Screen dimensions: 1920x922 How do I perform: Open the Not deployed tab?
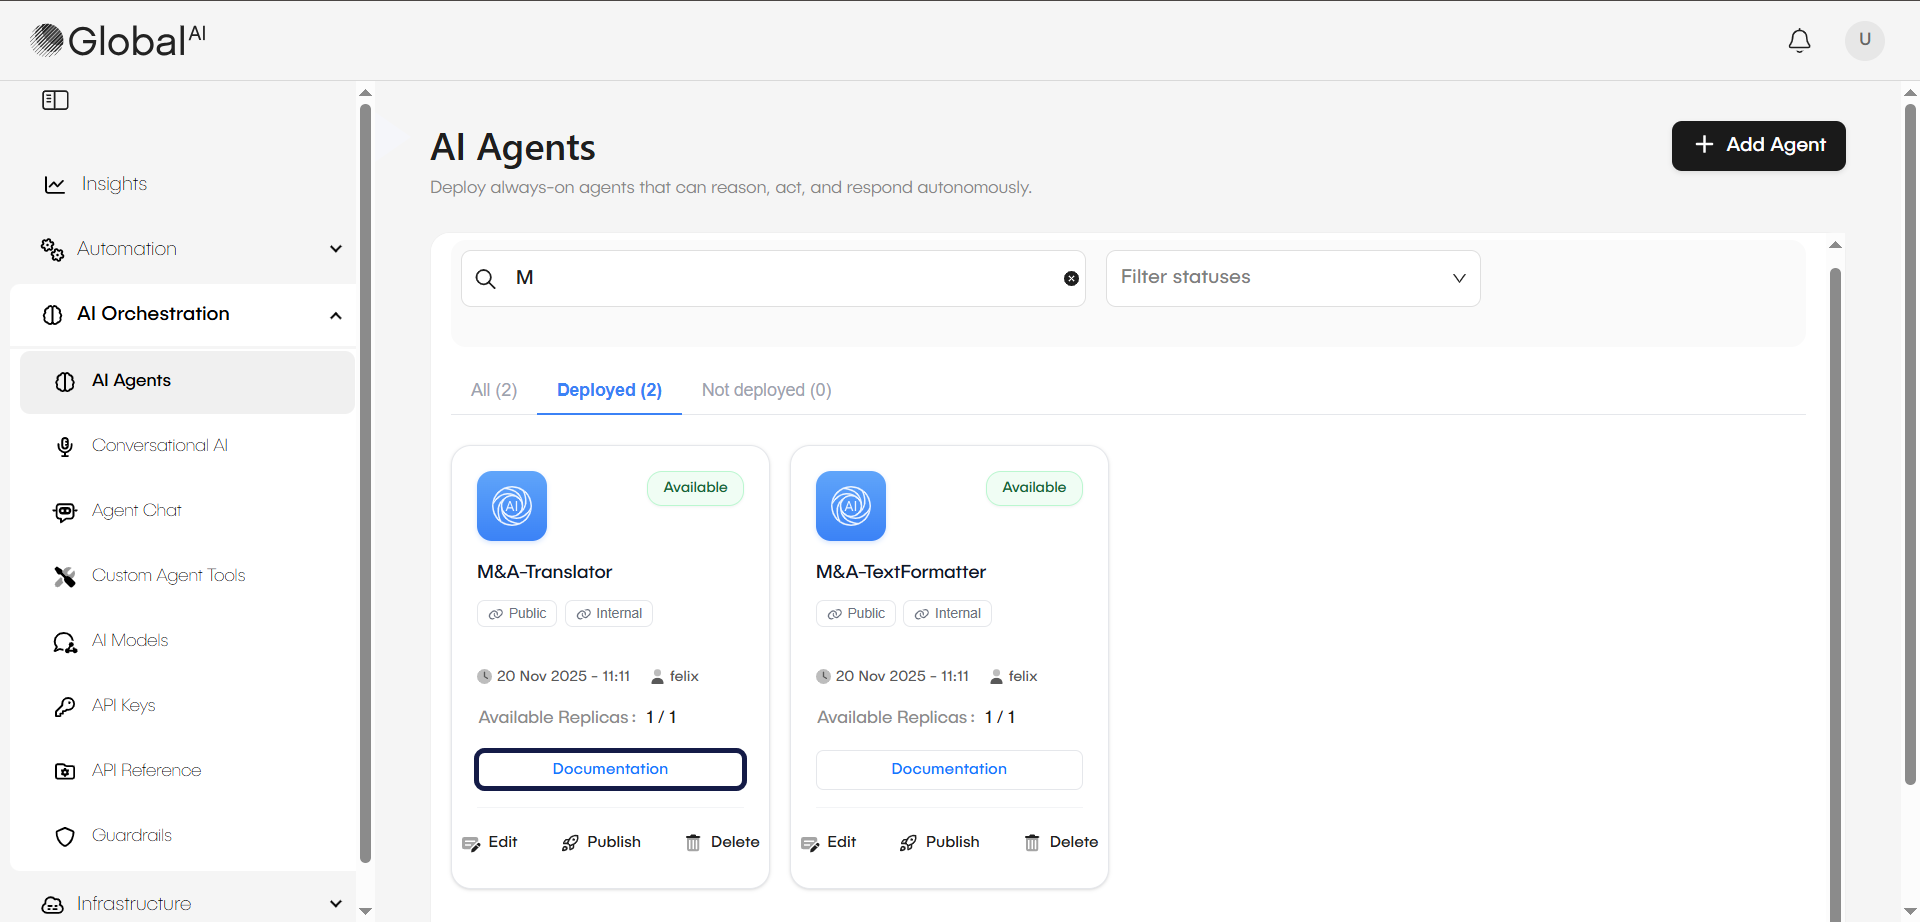pyautogui.click(x=766, y=390)
